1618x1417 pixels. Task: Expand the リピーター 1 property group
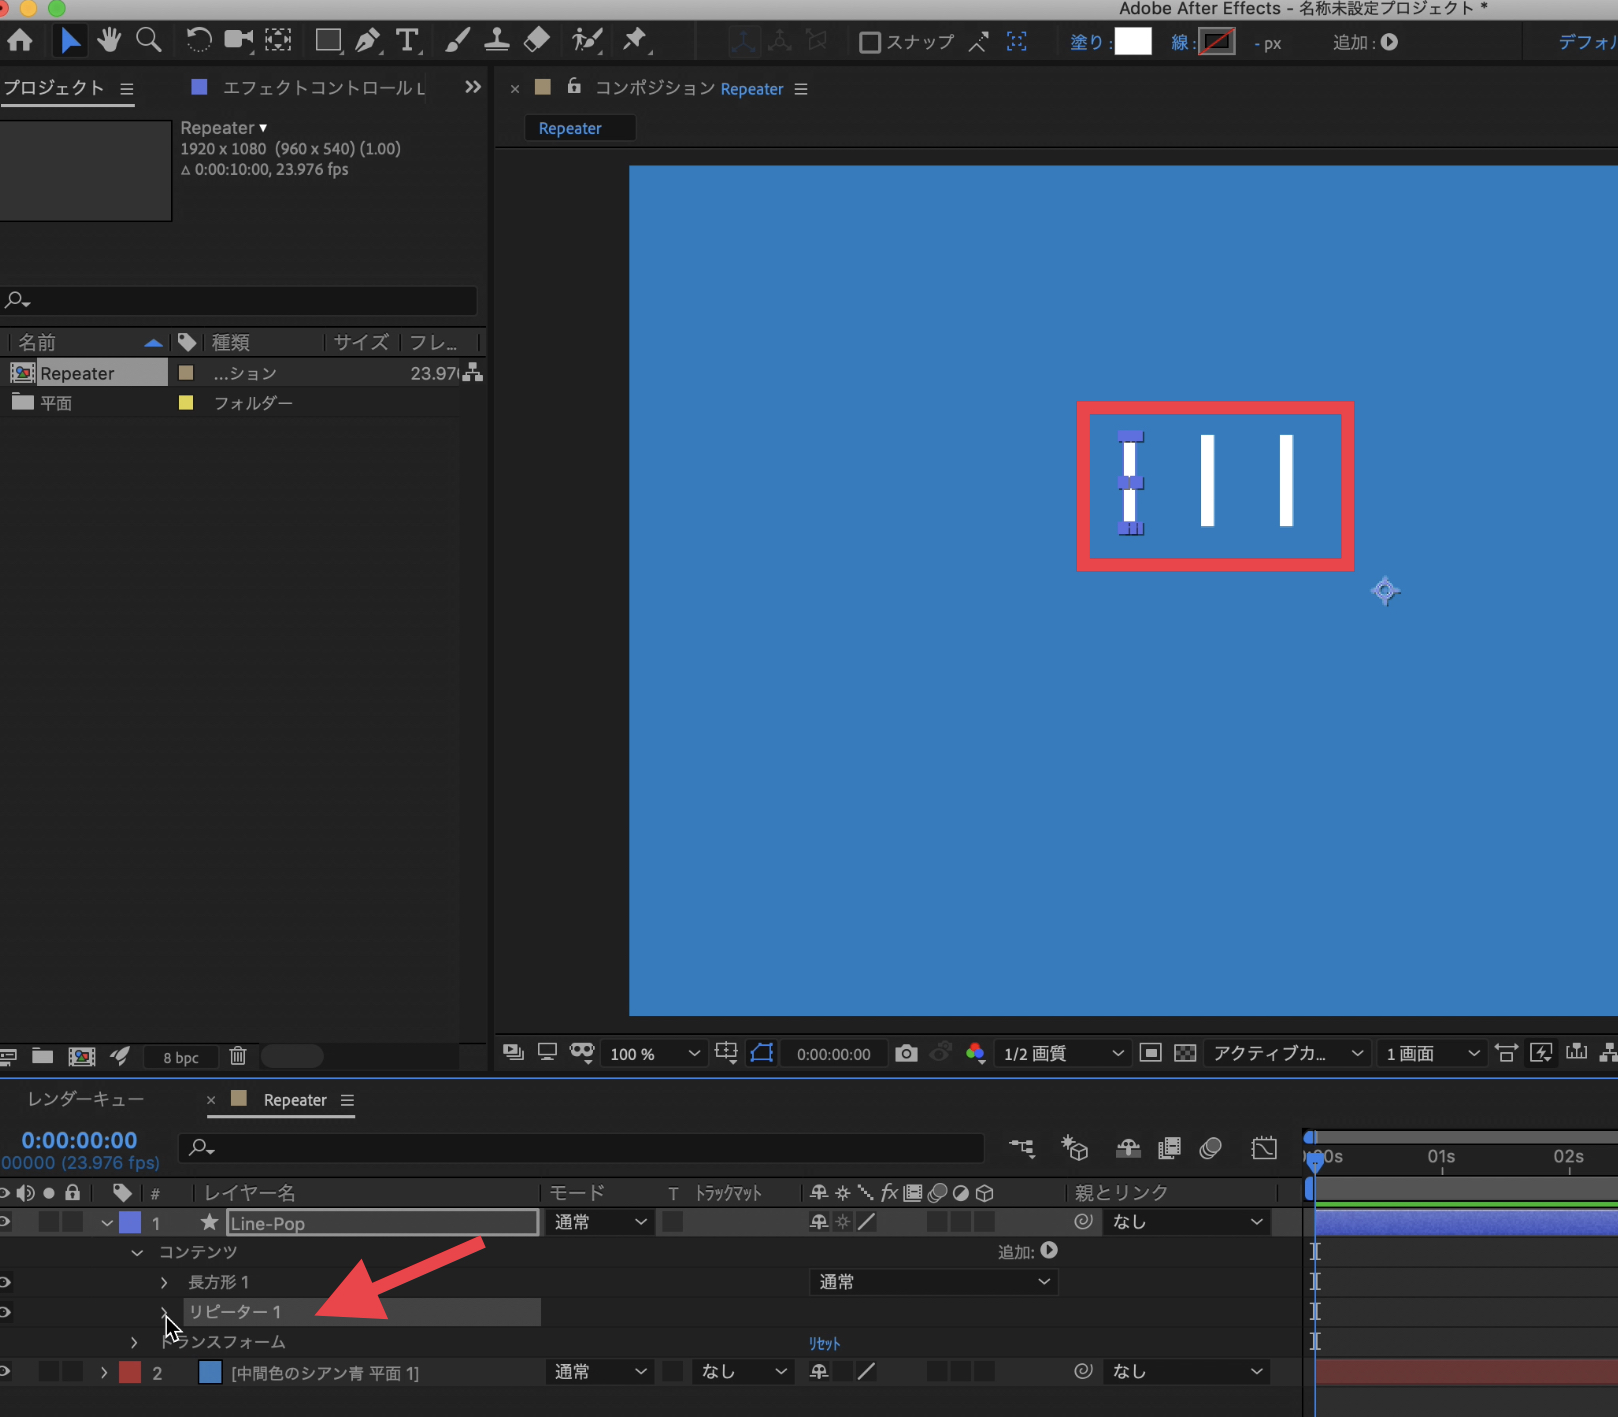click(x=165, y=1312)
